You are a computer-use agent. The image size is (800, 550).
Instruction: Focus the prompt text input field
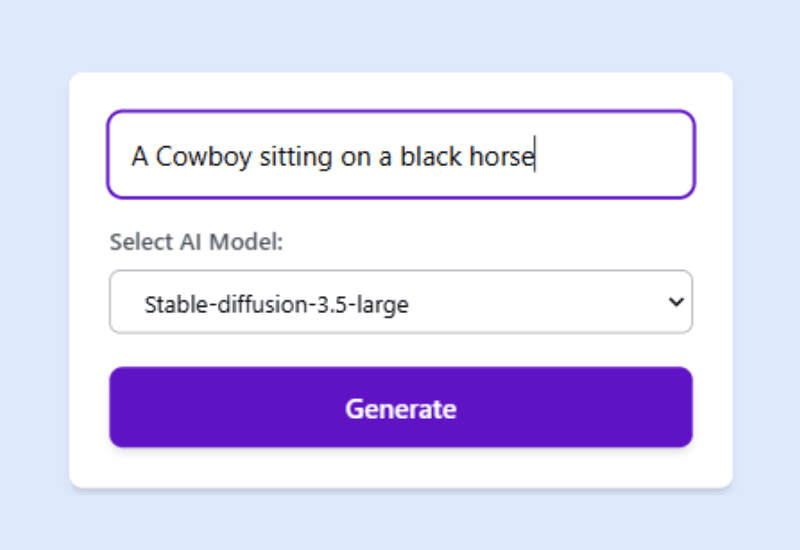(400, 155)
